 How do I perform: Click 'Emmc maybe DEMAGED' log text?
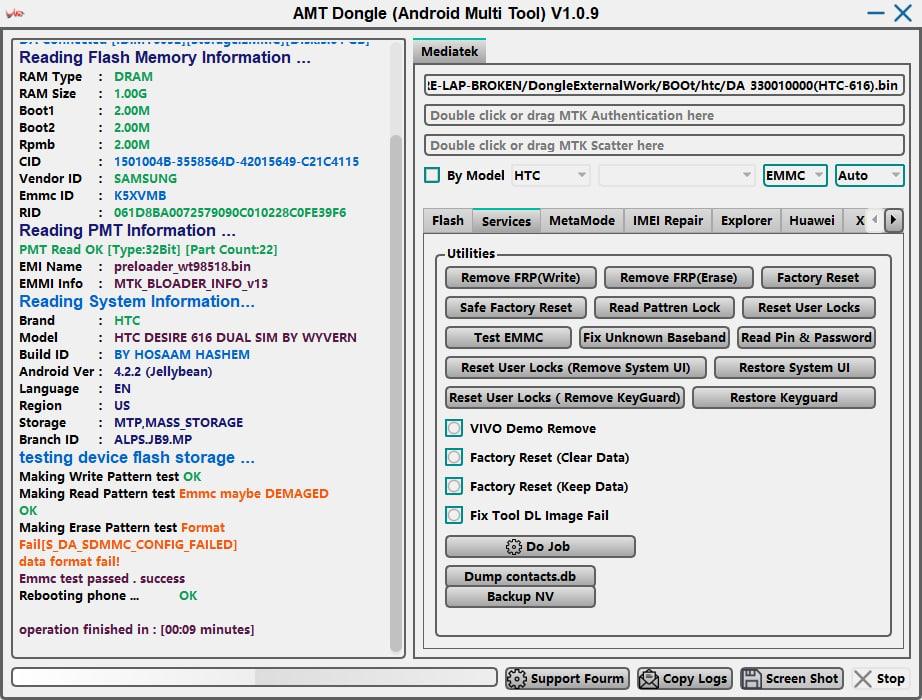(253, 494)
